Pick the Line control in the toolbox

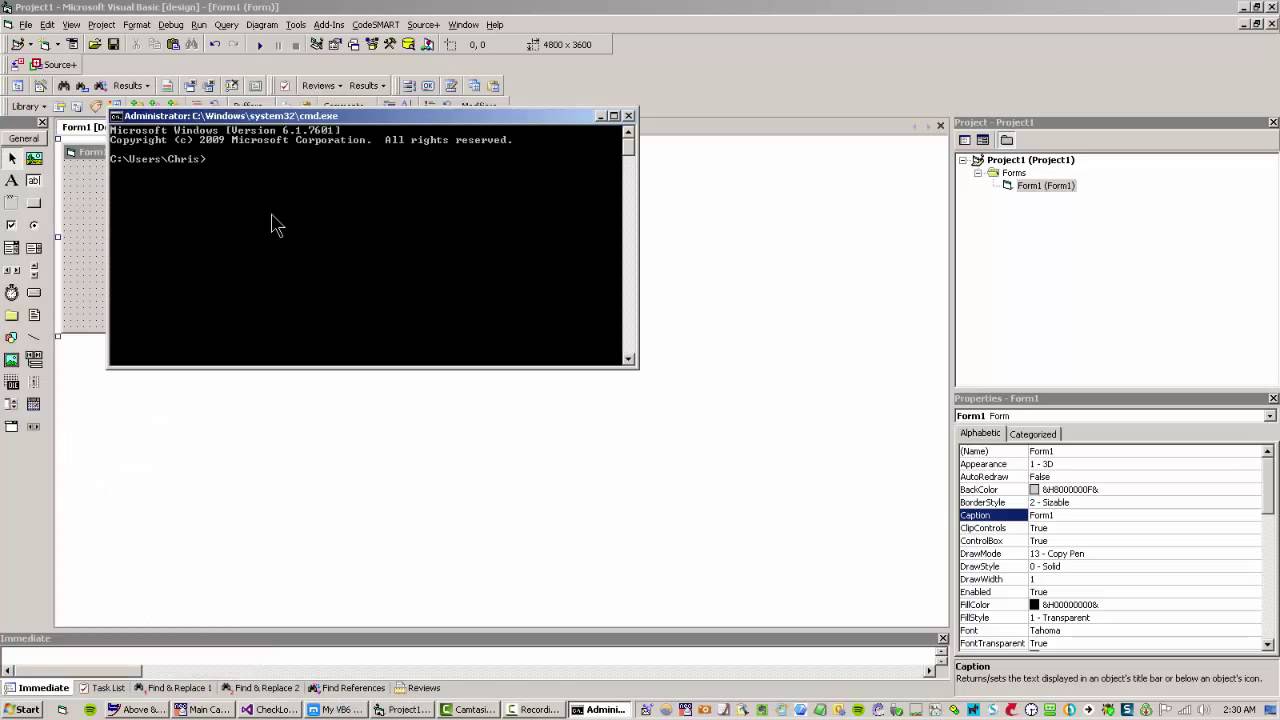34,338
